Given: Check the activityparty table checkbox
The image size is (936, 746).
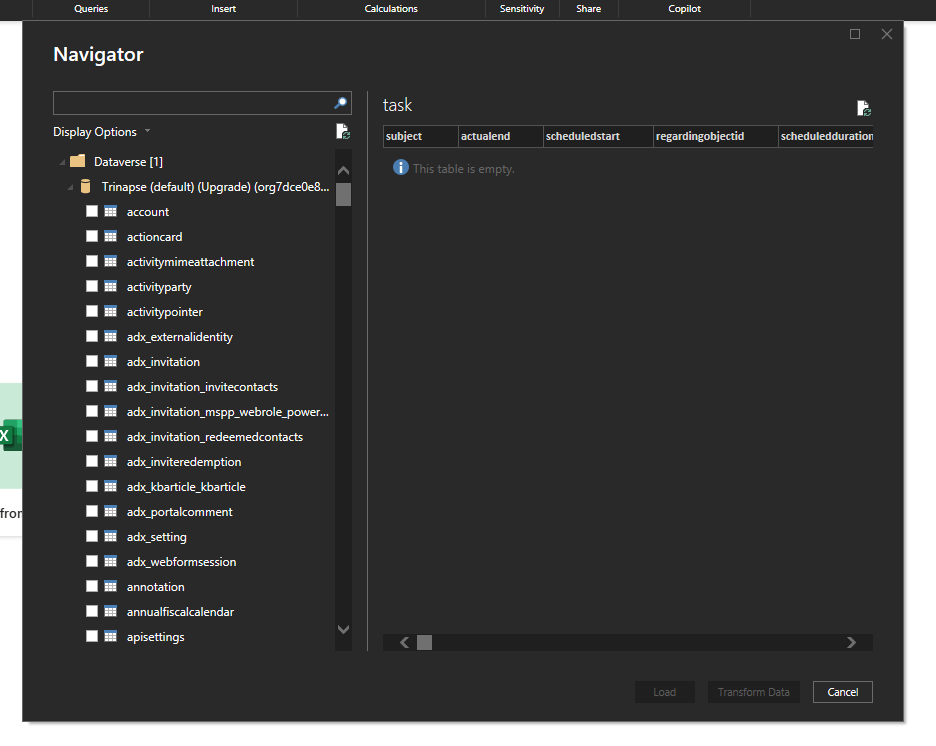Looking at the screenshot, I should pyautogui.click(x=92, y=286).
